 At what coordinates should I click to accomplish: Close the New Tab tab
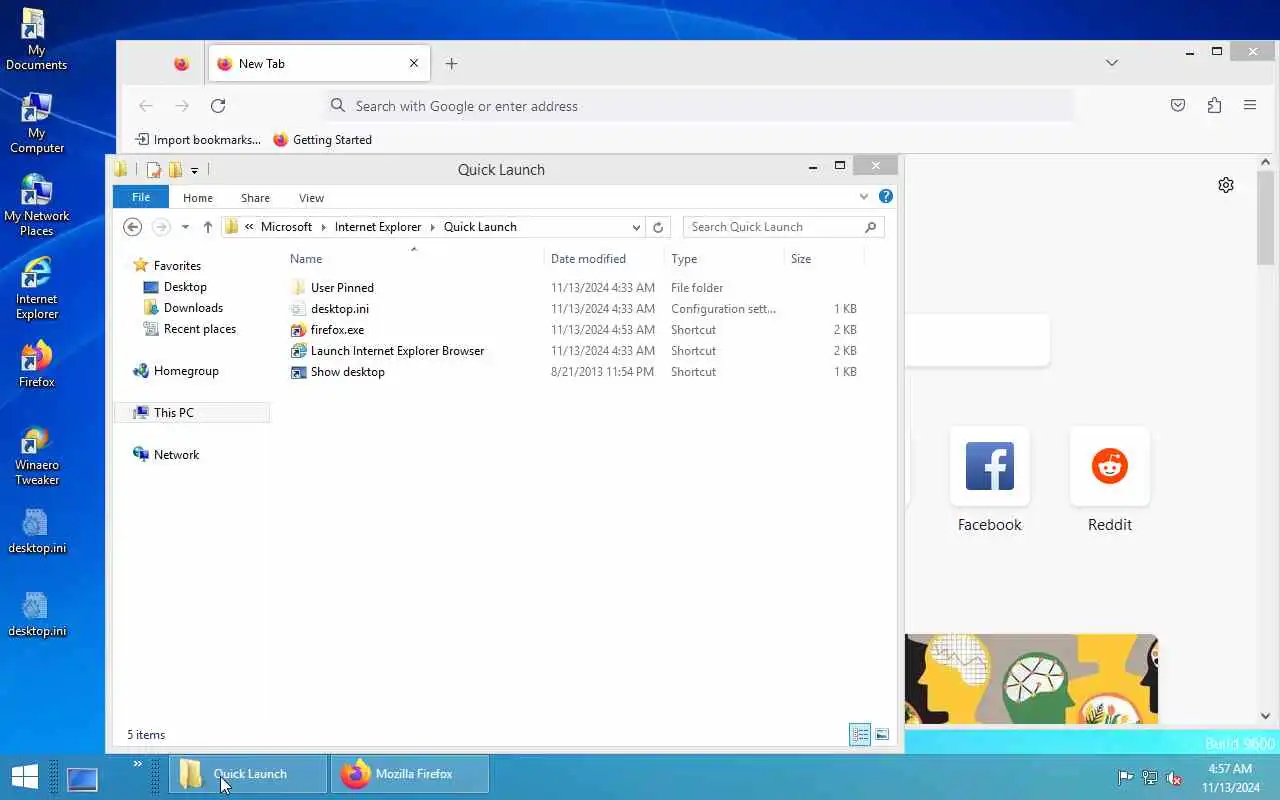pyautogui.click(x=414, y=63)
